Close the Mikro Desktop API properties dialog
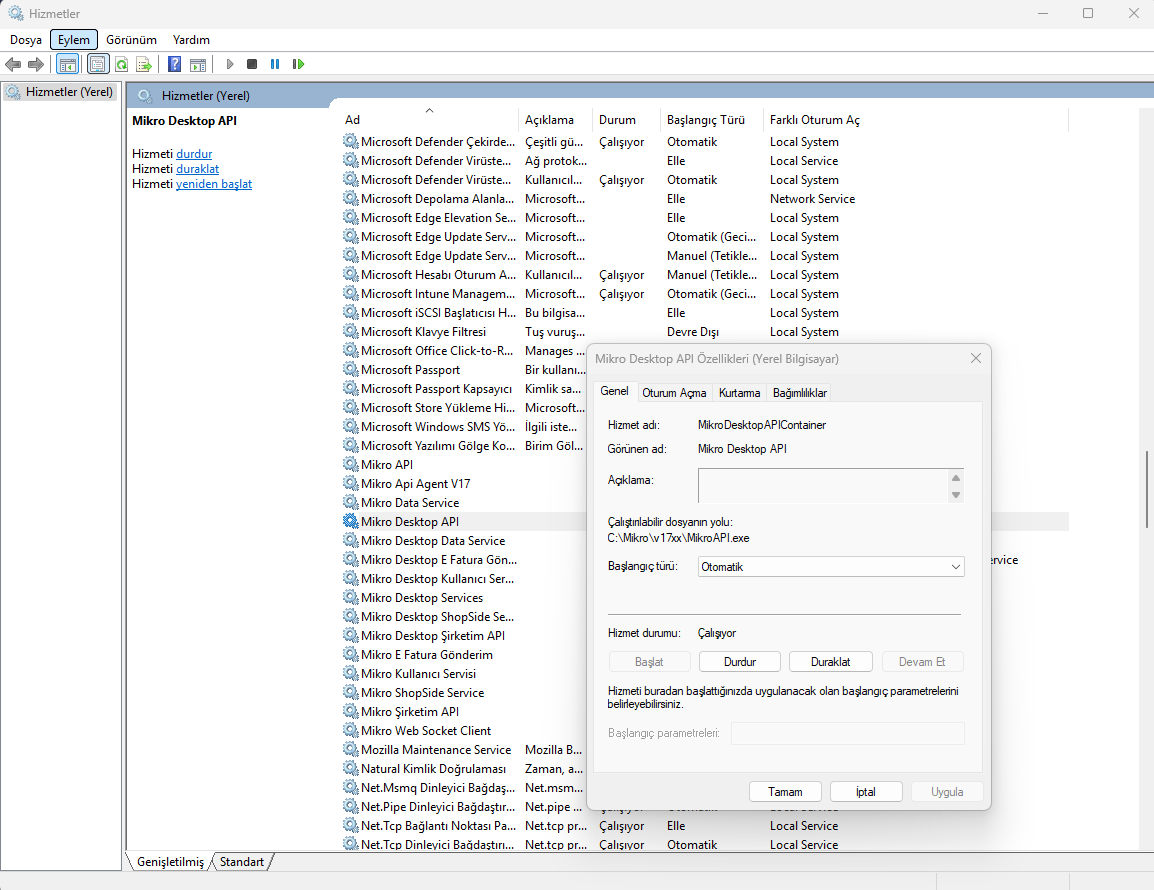This screenshot has width=1154, height=890. pyautogui.click(x=976, y=359)
